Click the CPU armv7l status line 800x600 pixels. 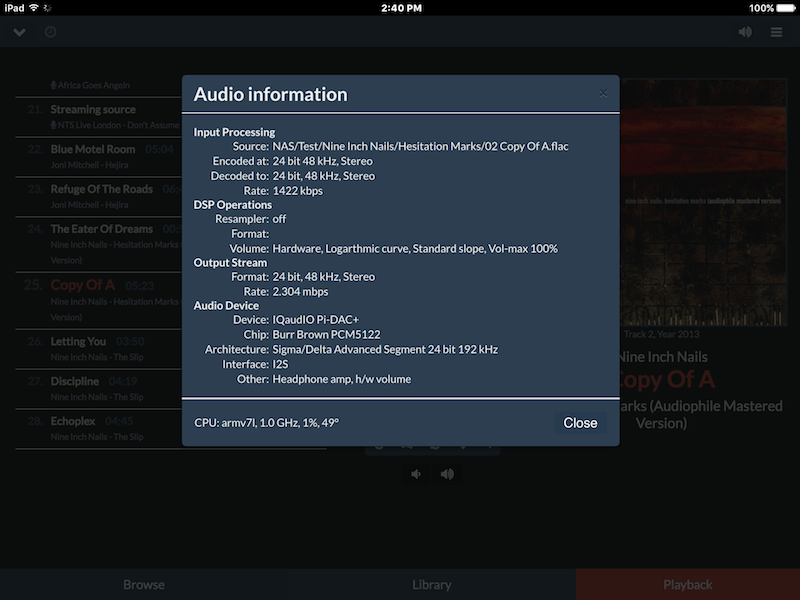coord(266,423)
